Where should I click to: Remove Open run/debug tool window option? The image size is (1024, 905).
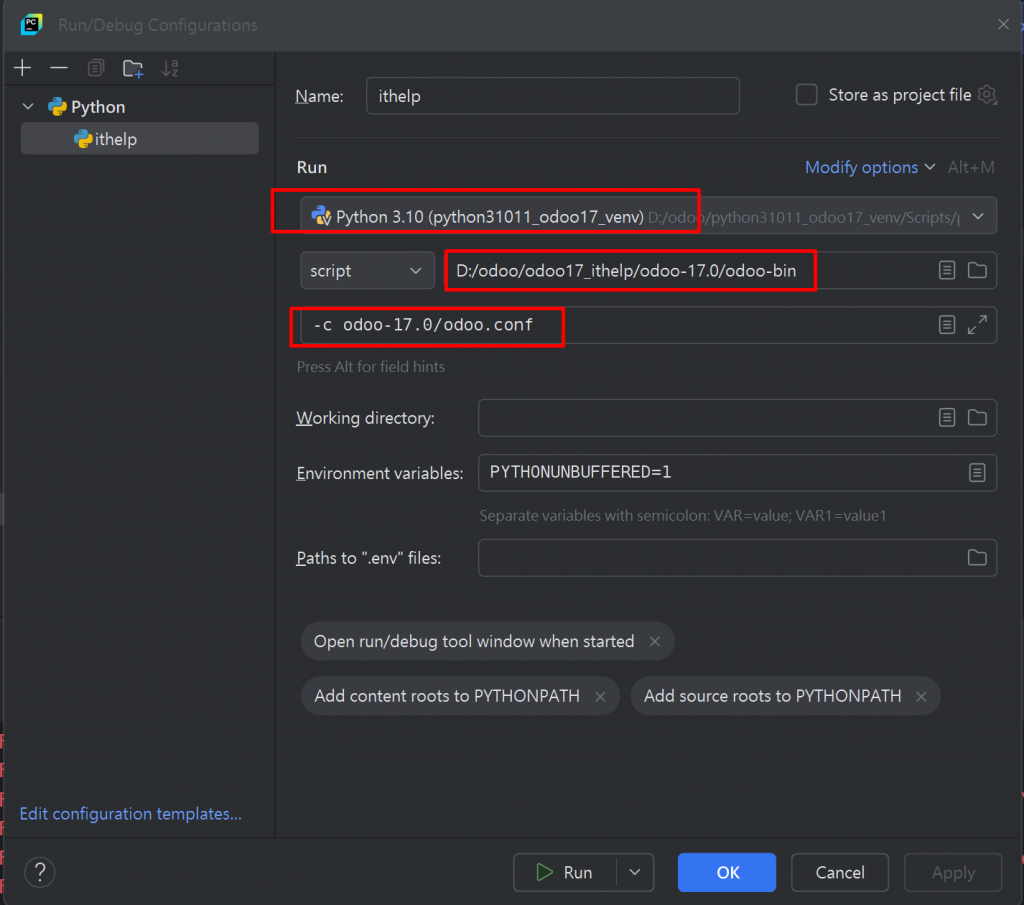click(654, 641)
